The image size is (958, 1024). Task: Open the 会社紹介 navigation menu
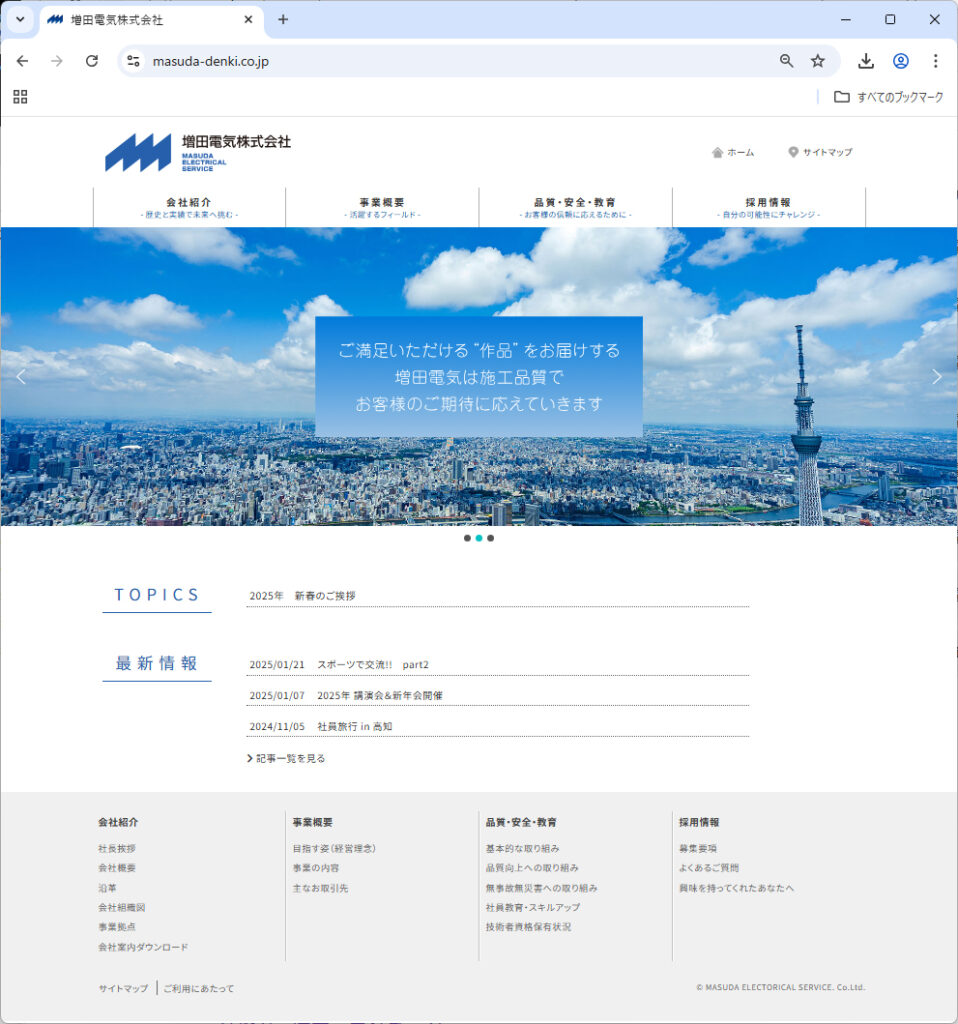pos(189,207)
